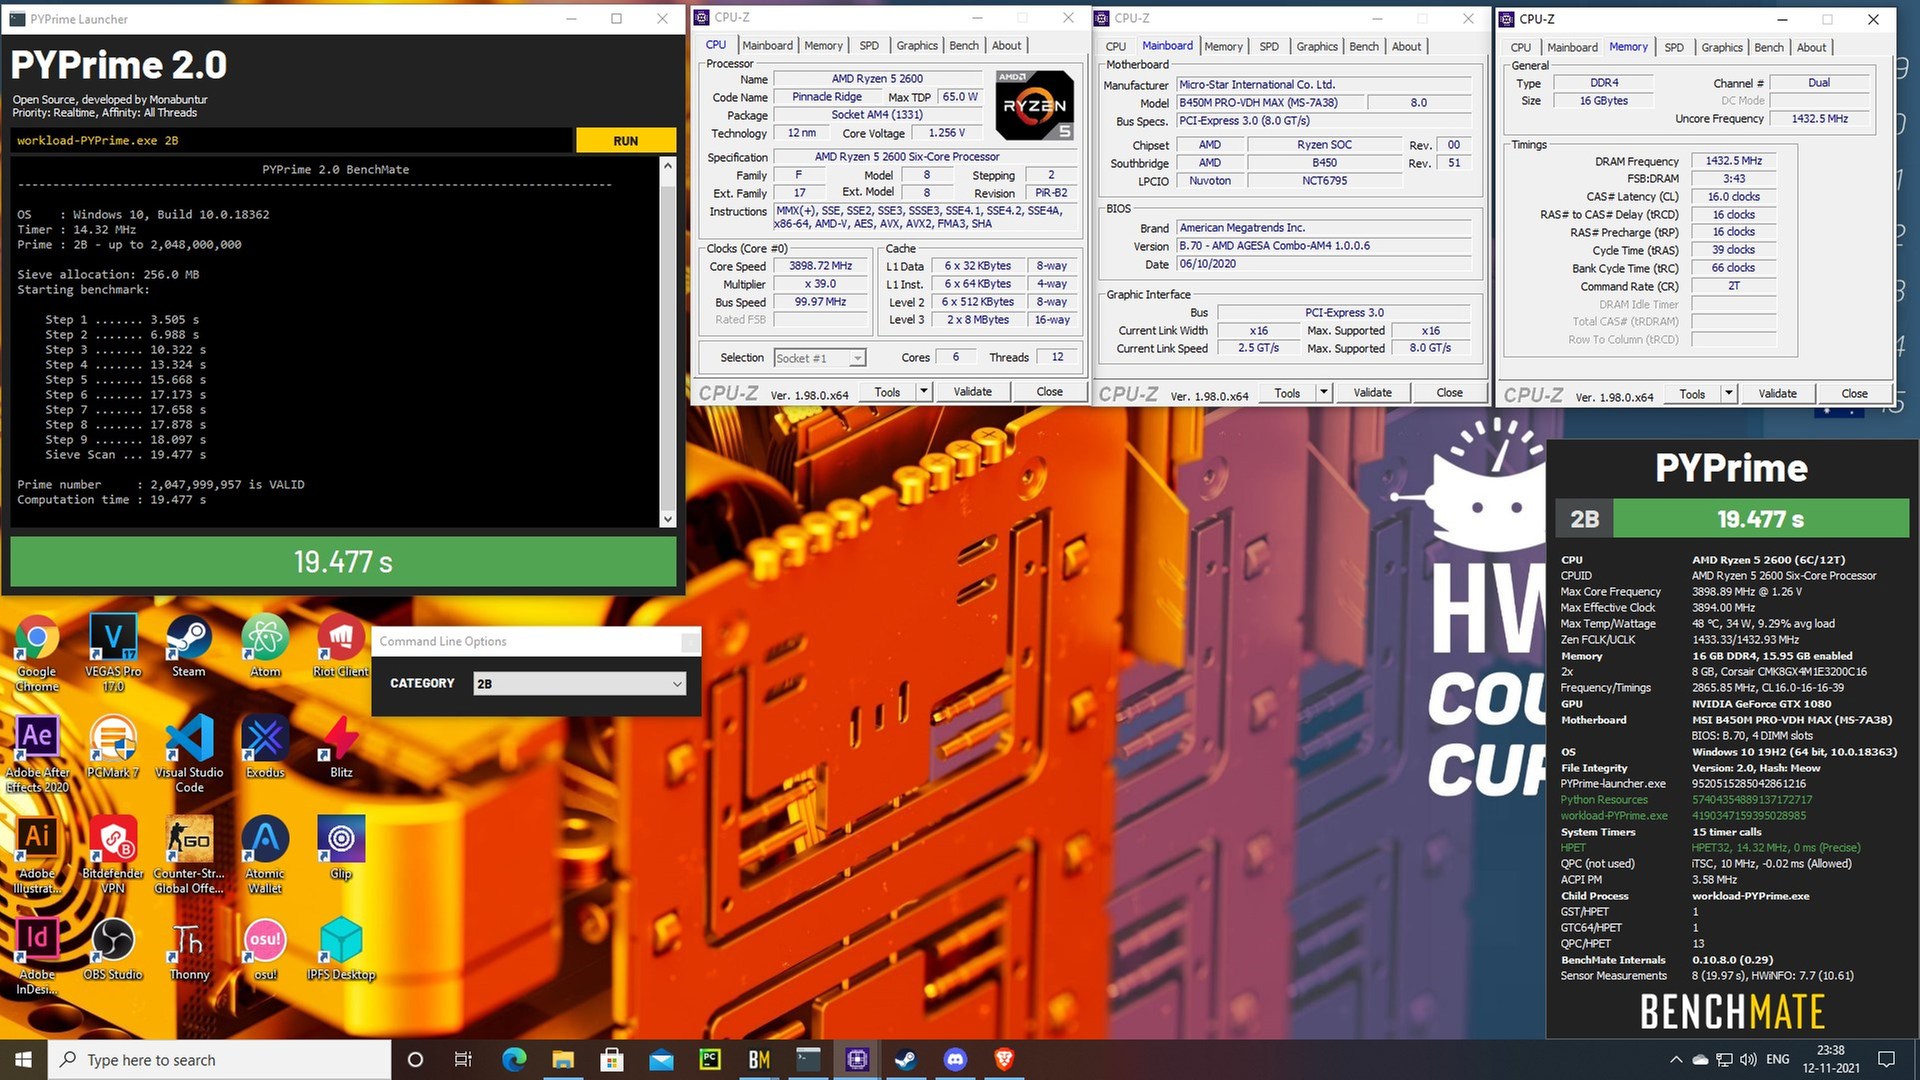Open Bench tab in first CPU-Z window
This screenshot has height=1080, width=1920.
click(964, 46)
